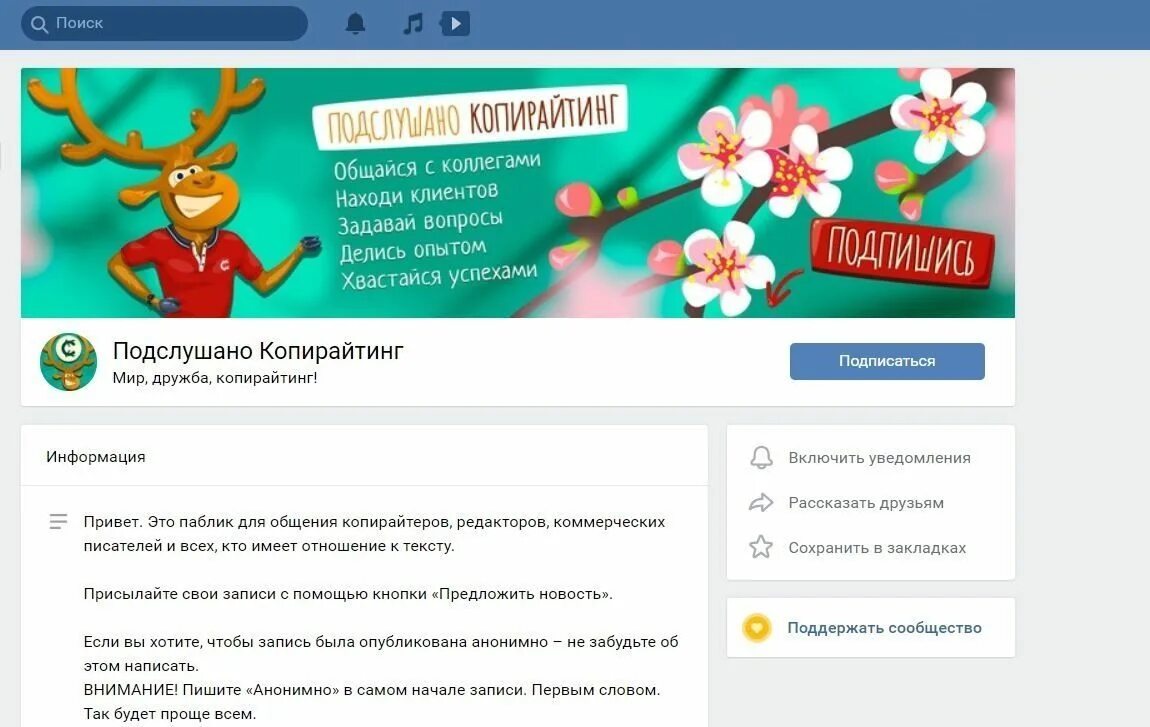1150x727 pixels.
Task: Open Поддержать сообщество link
Action: pos(885,628)
